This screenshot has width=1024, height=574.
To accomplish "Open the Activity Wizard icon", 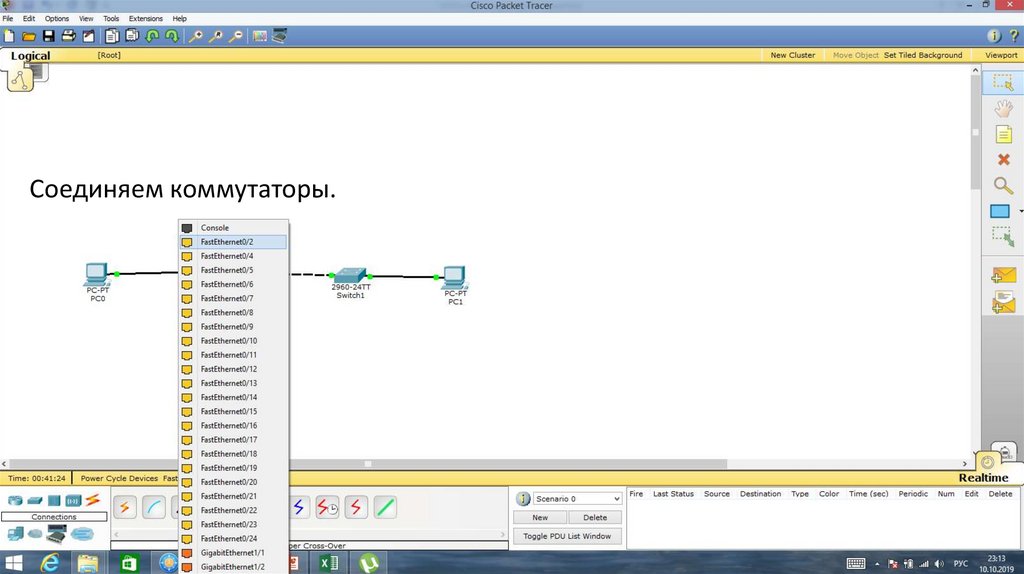I will [x=88, y=36].
